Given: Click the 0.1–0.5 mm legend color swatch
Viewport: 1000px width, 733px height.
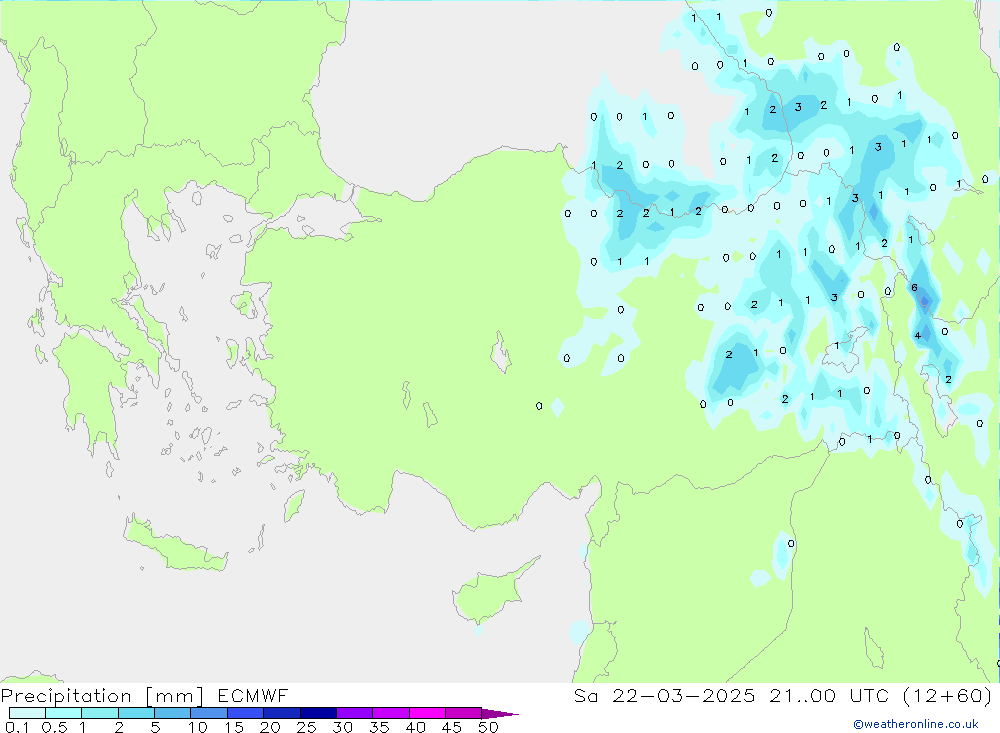Looking at the screenshot, I should [x=27, y=713].
